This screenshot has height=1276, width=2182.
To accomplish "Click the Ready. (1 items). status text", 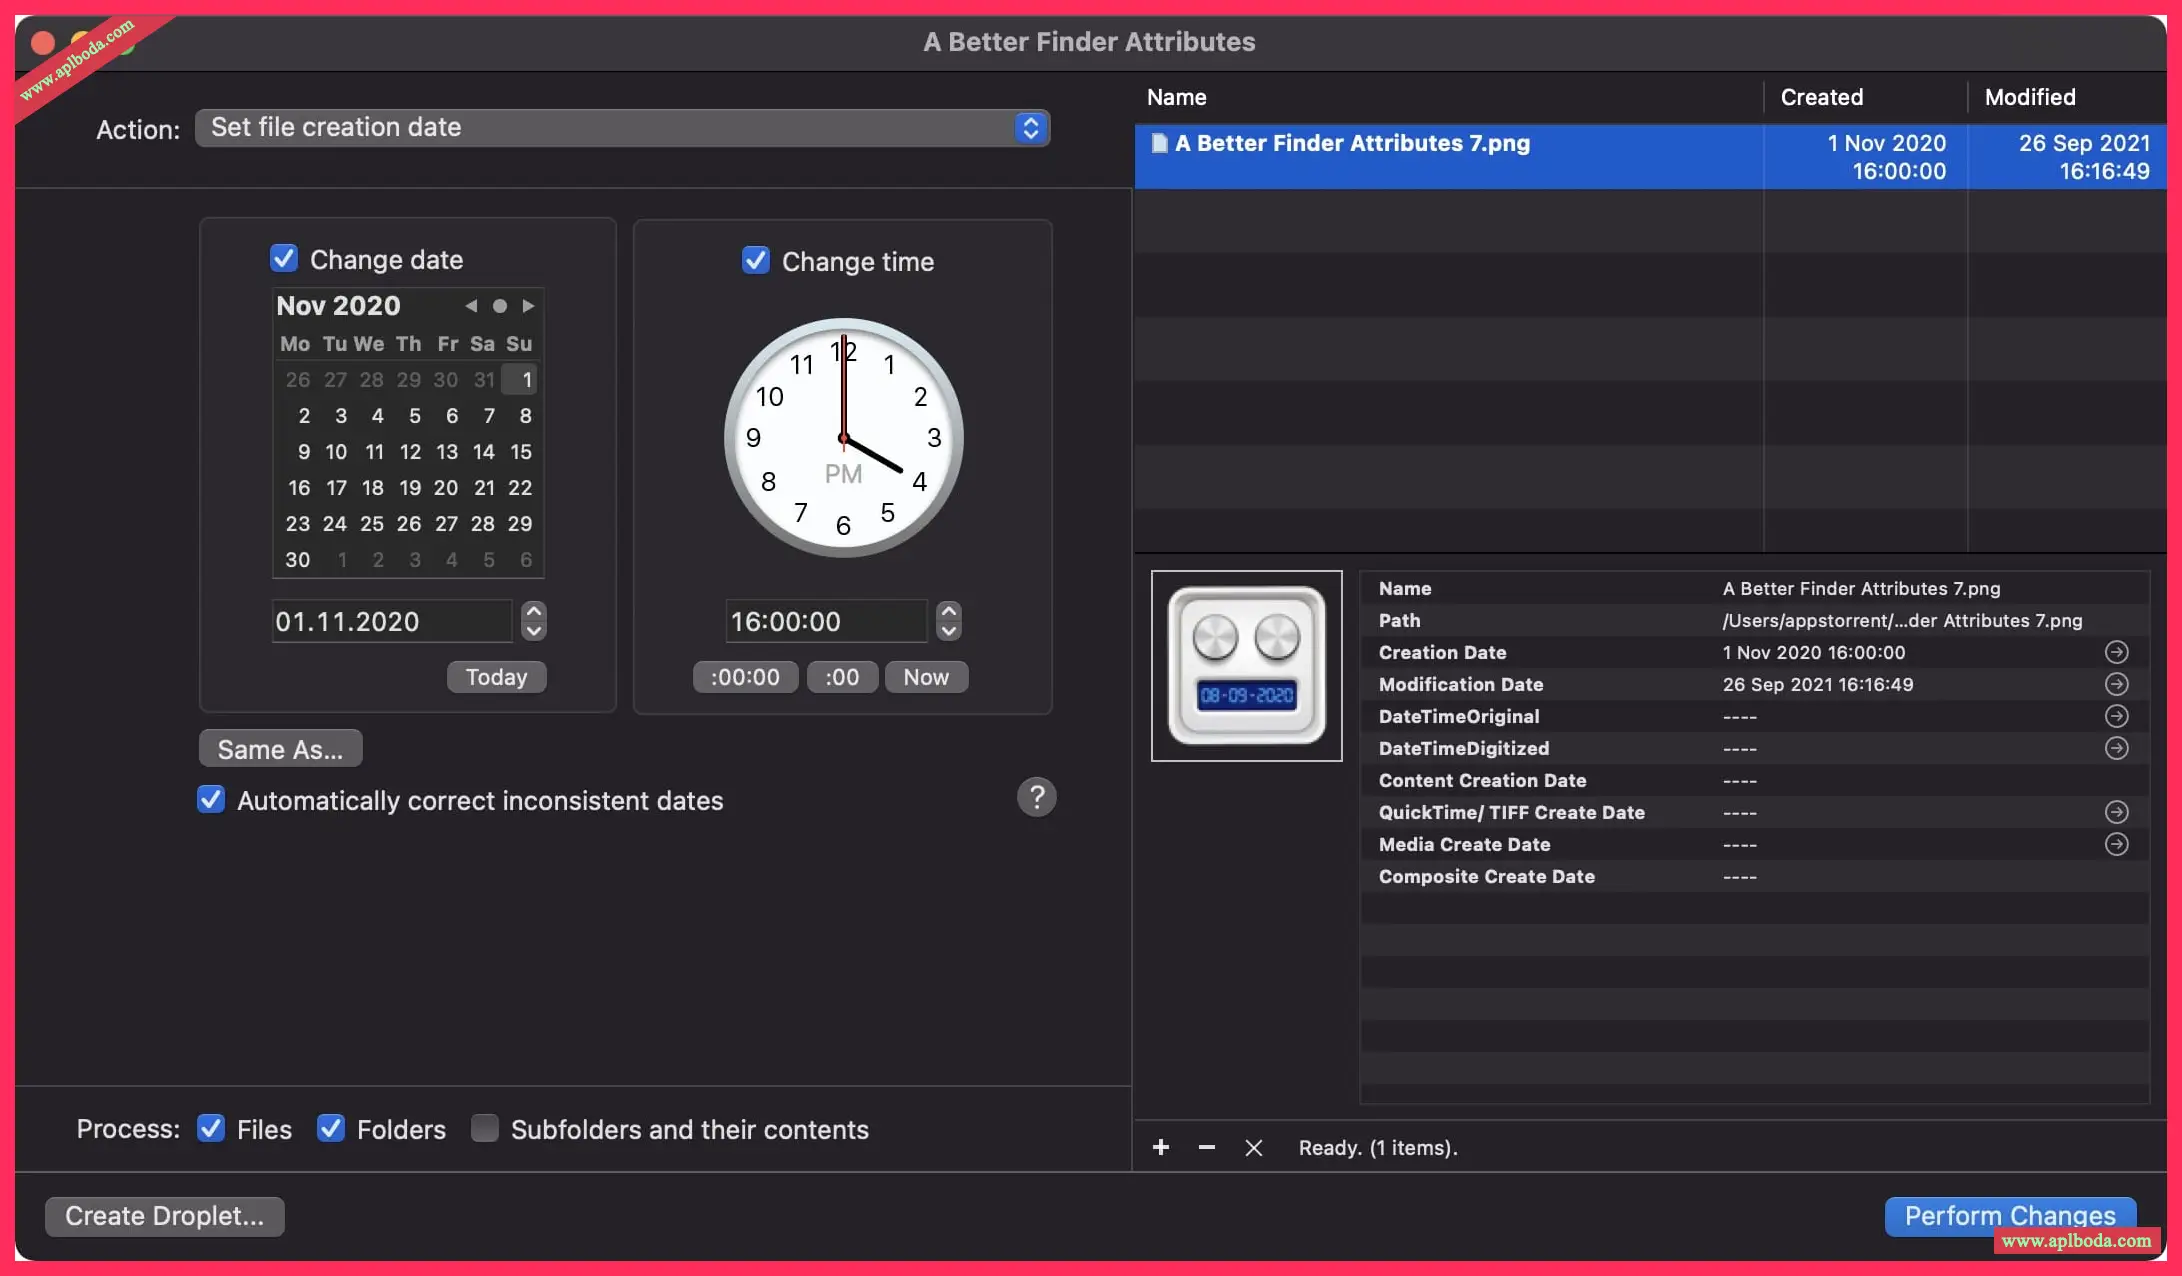I will [1378, 1147].
